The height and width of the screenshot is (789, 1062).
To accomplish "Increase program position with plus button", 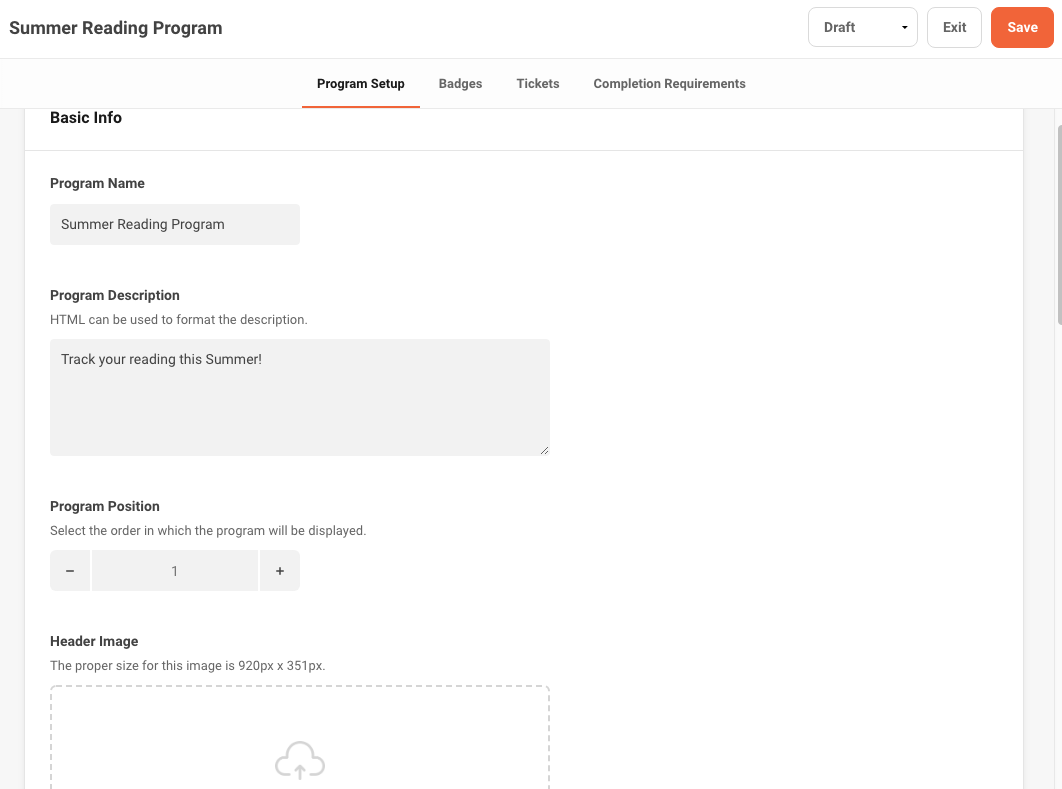I will (280, 570).
